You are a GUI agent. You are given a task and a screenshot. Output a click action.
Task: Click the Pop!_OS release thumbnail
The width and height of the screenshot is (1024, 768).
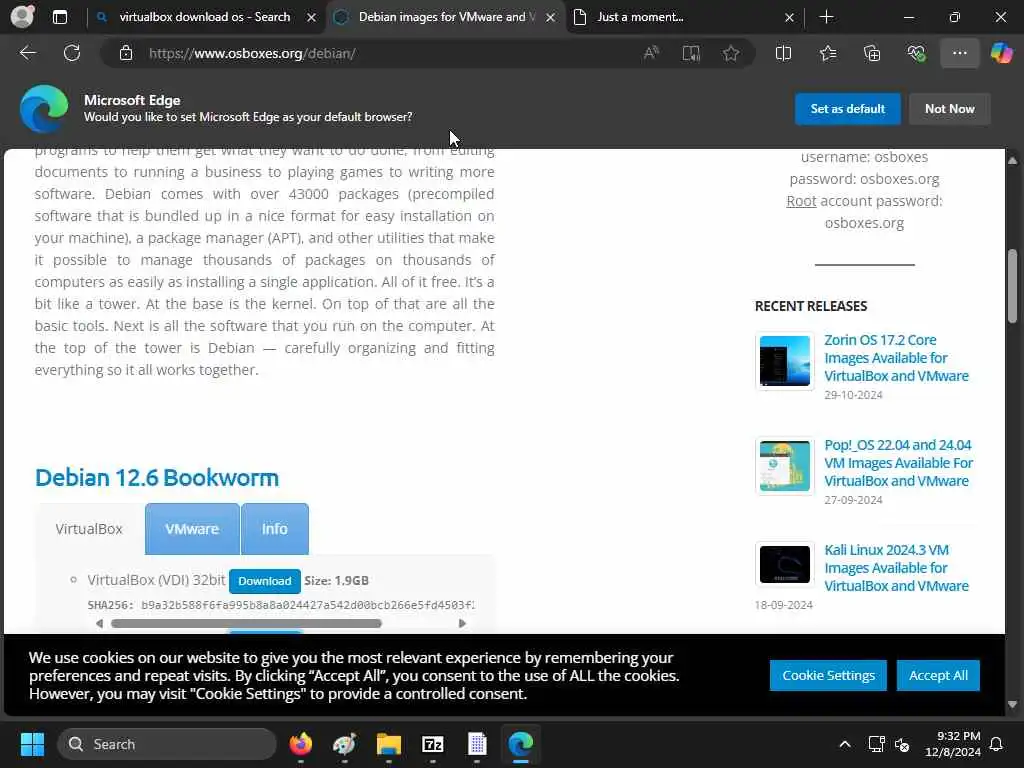(x=784, y=466)
